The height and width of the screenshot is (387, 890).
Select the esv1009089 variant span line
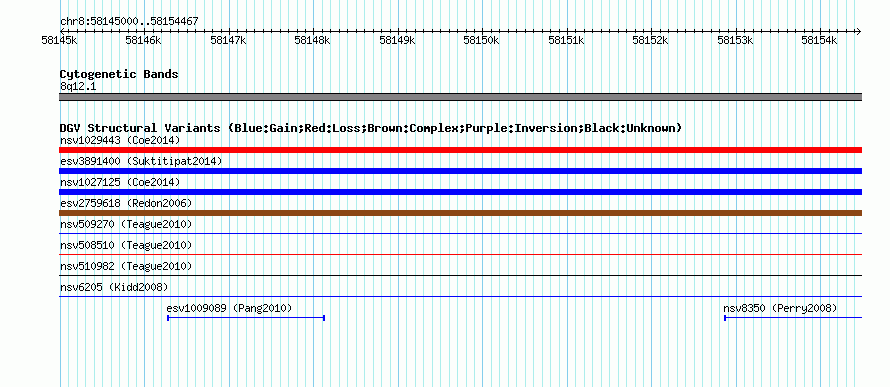coord(246,318)
